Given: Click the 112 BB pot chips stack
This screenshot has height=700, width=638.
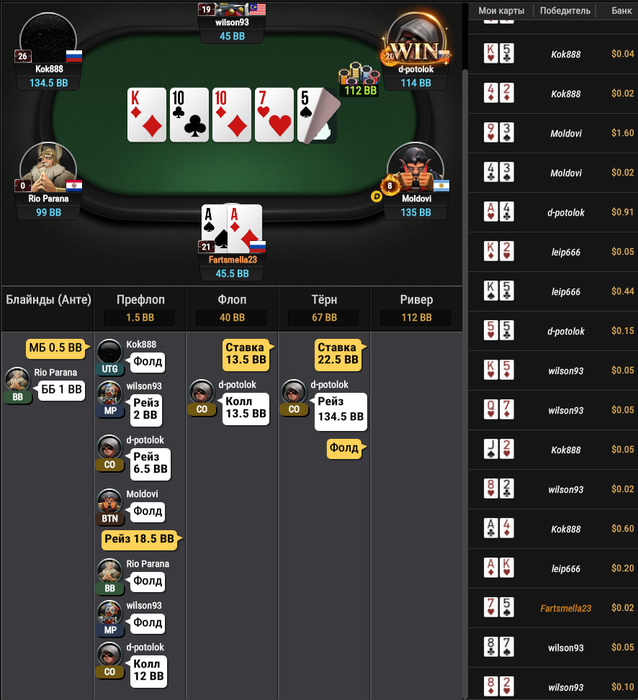Looking at the screenshot, I should pyautogui.click(x=359, y=79).
